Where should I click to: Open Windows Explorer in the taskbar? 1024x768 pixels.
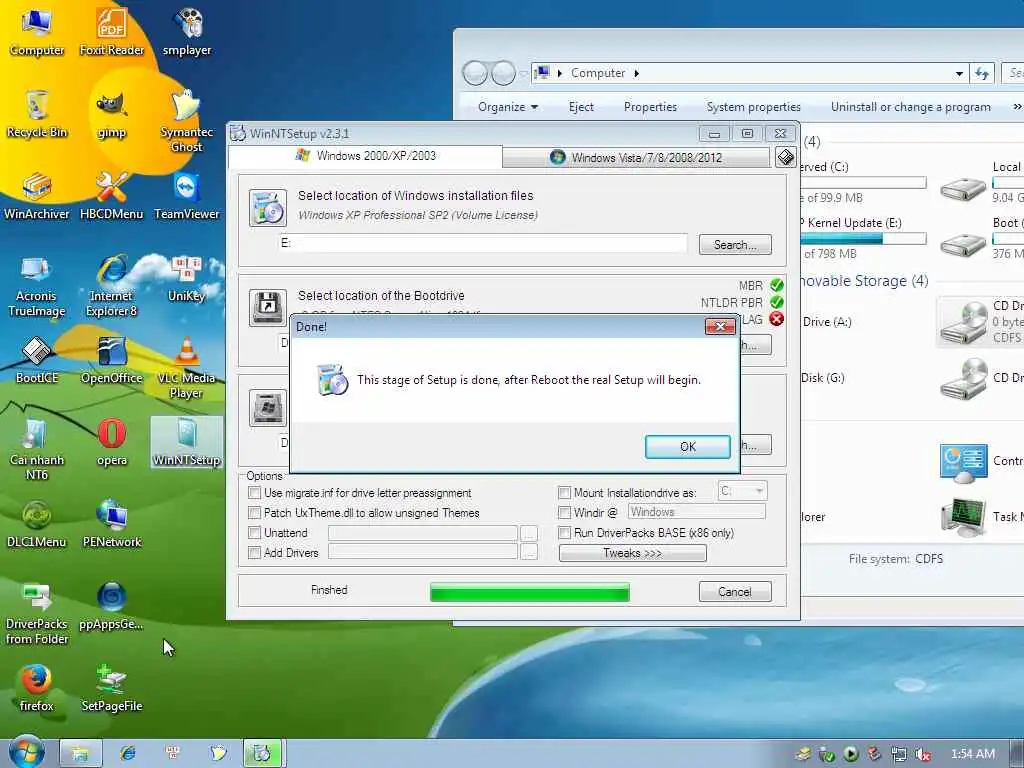[80, 753]
